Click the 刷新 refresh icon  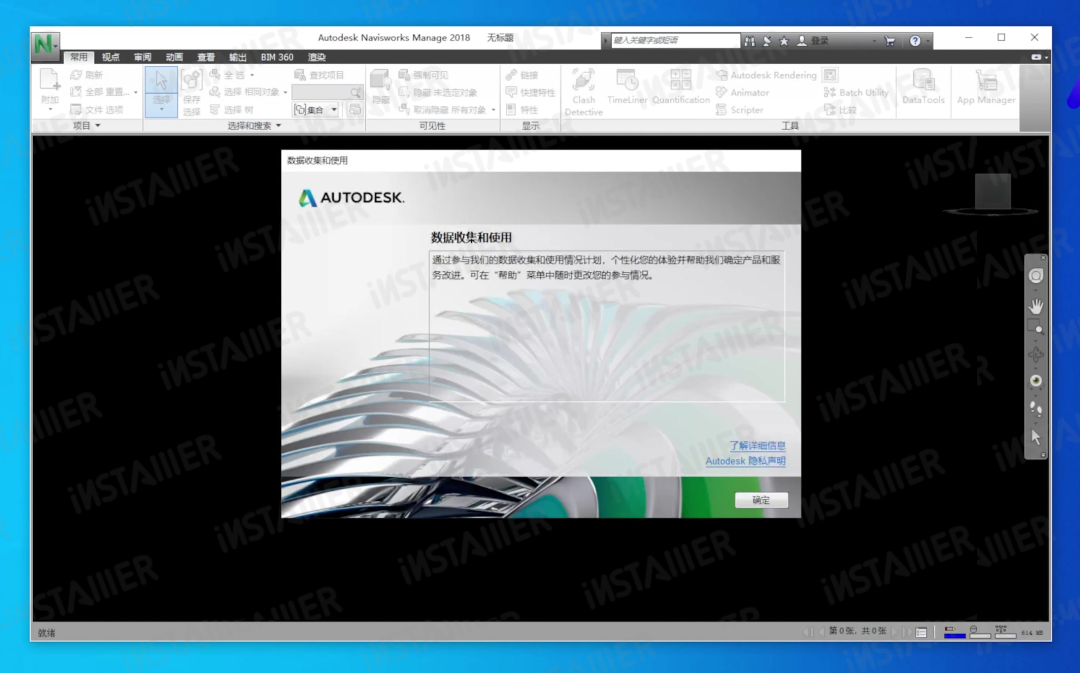coord(76,74)
